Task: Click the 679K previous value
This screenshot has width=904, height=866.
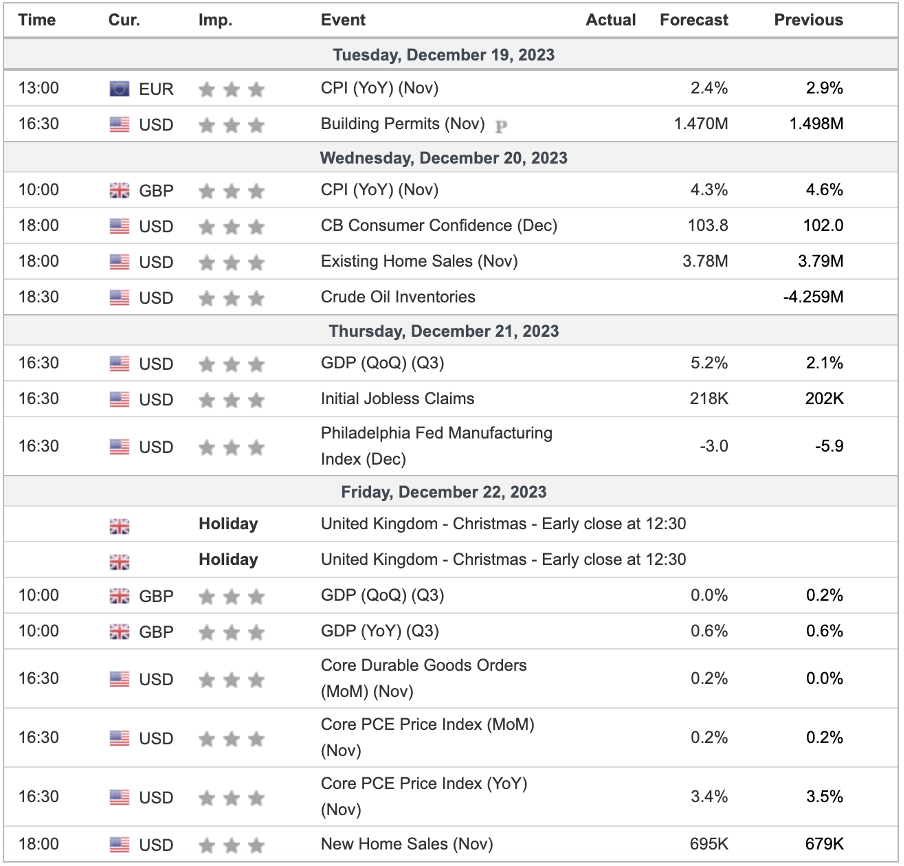Action: click(824, 844)
